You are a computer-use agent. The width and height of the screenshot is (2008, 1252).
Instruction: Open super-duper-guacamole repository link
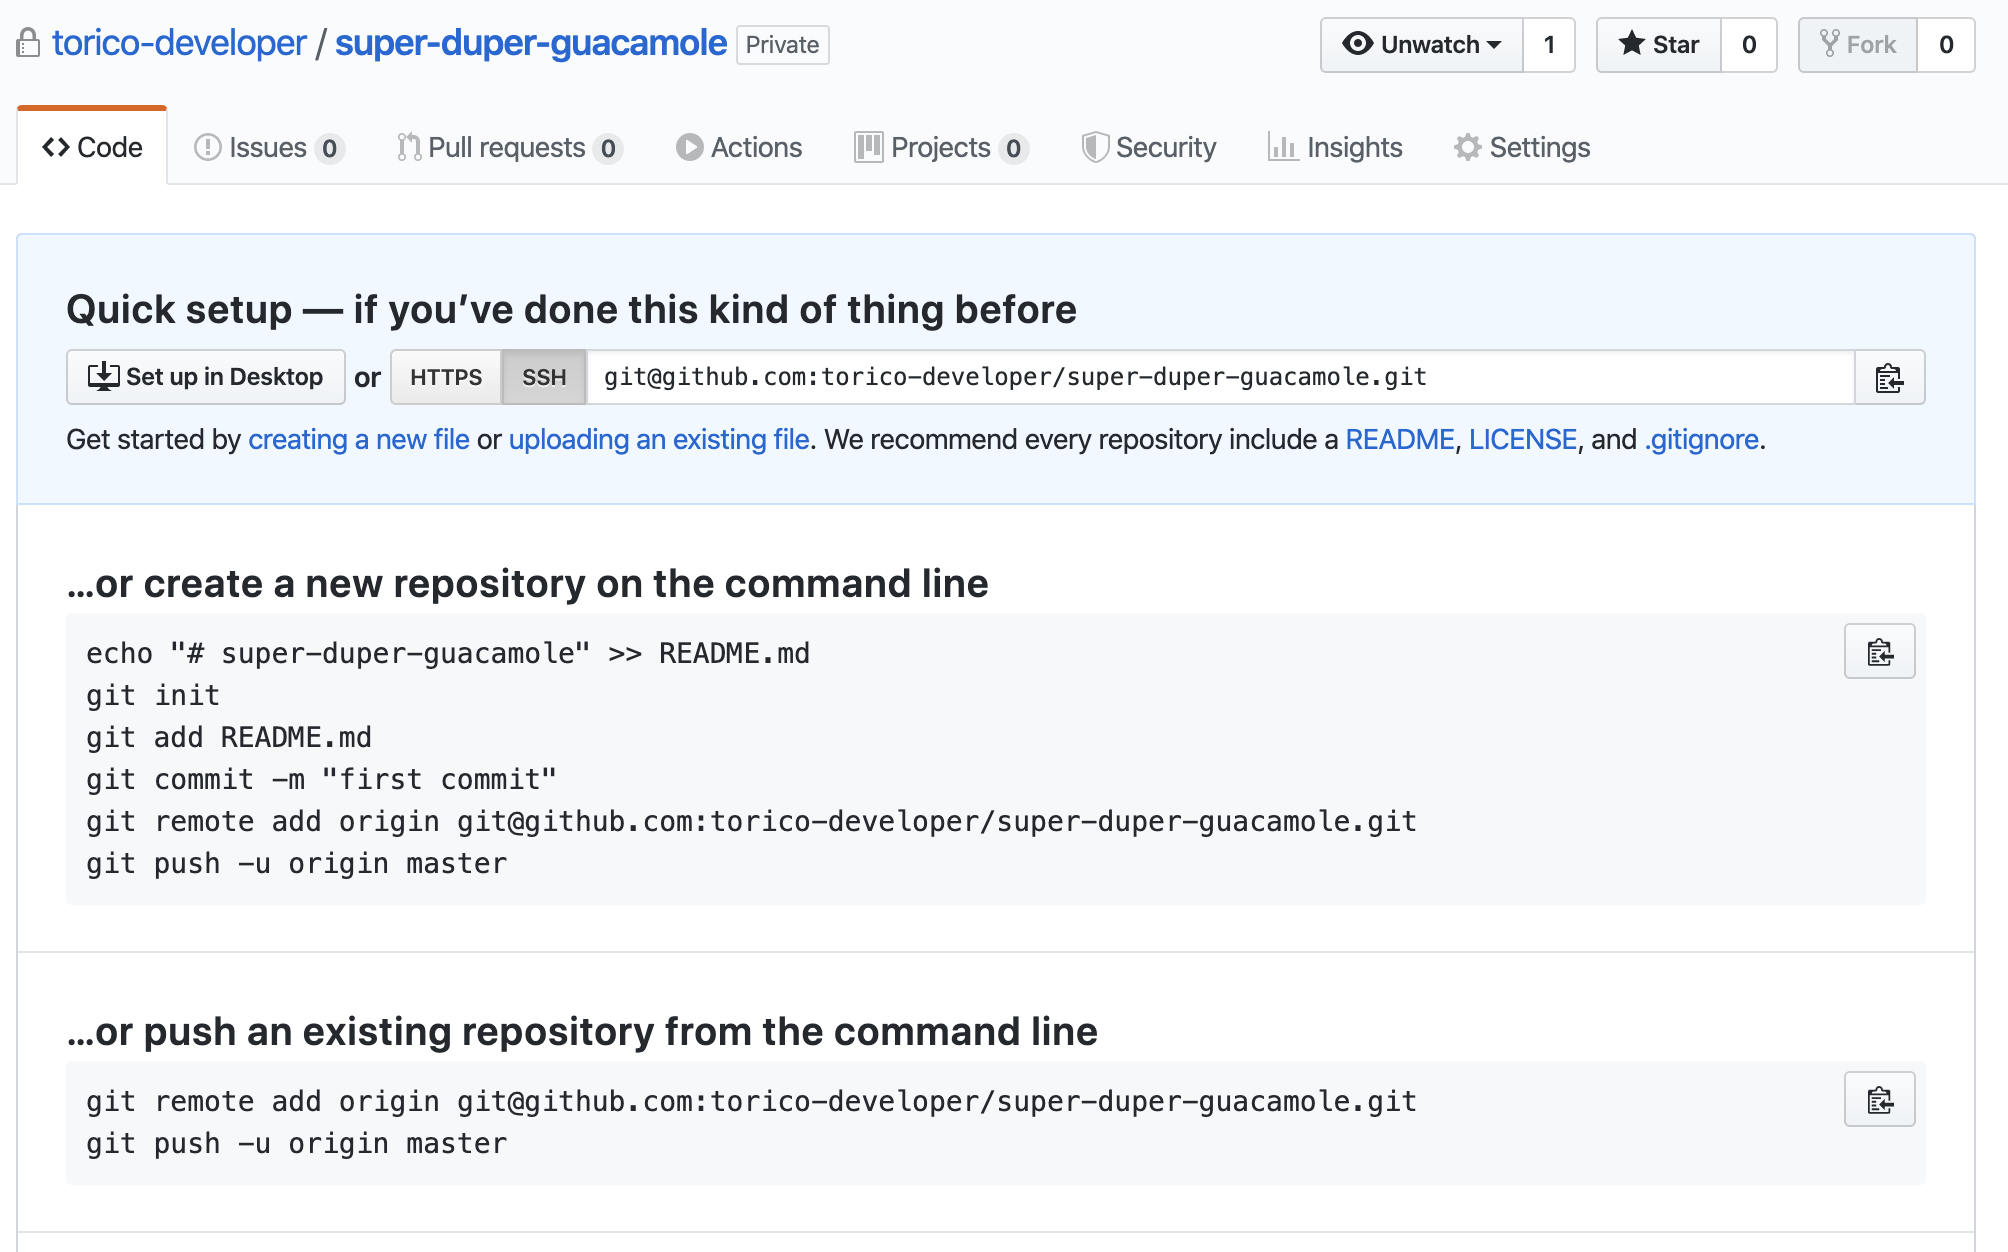tap(531, 43)
